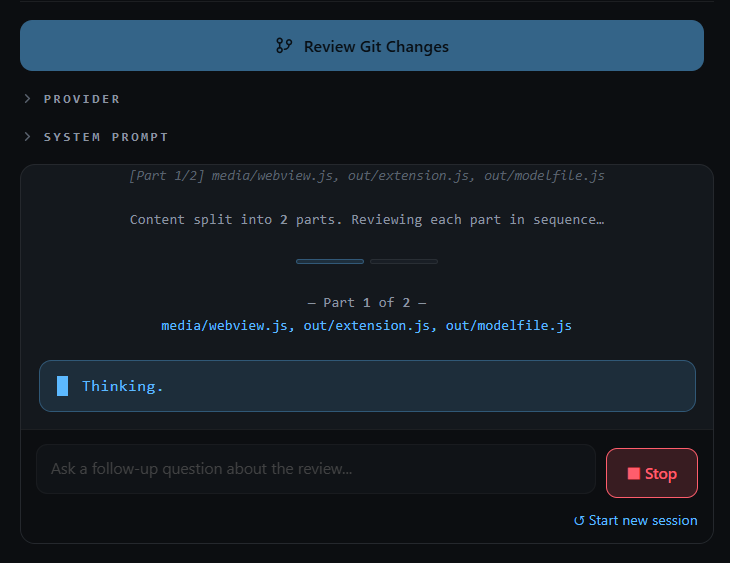Click the Thinking status box

(367, 386)
